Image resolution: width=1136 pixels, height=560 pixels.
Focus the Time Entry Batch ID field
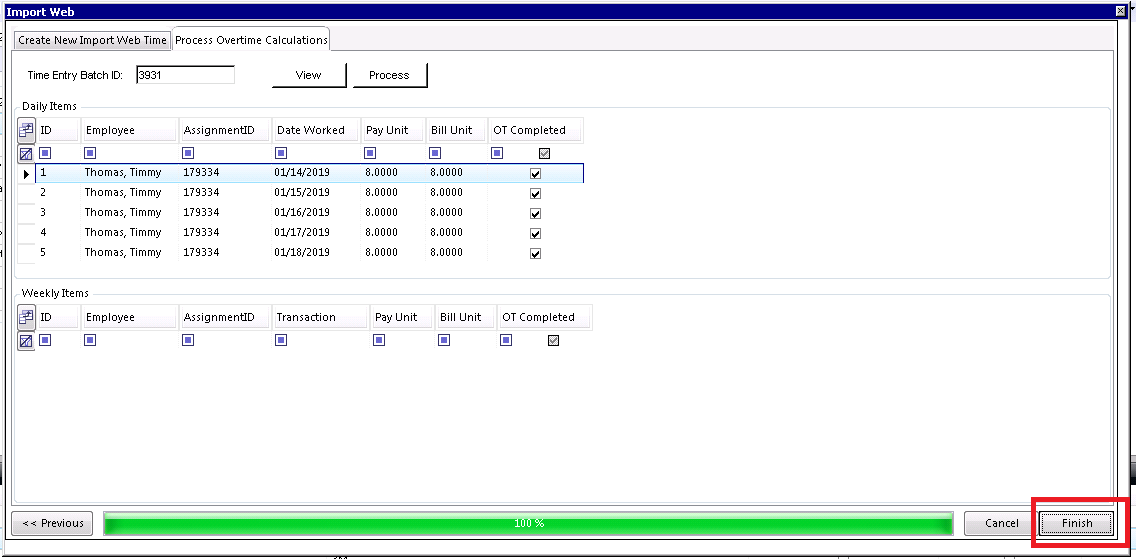[x=185, y=75]
